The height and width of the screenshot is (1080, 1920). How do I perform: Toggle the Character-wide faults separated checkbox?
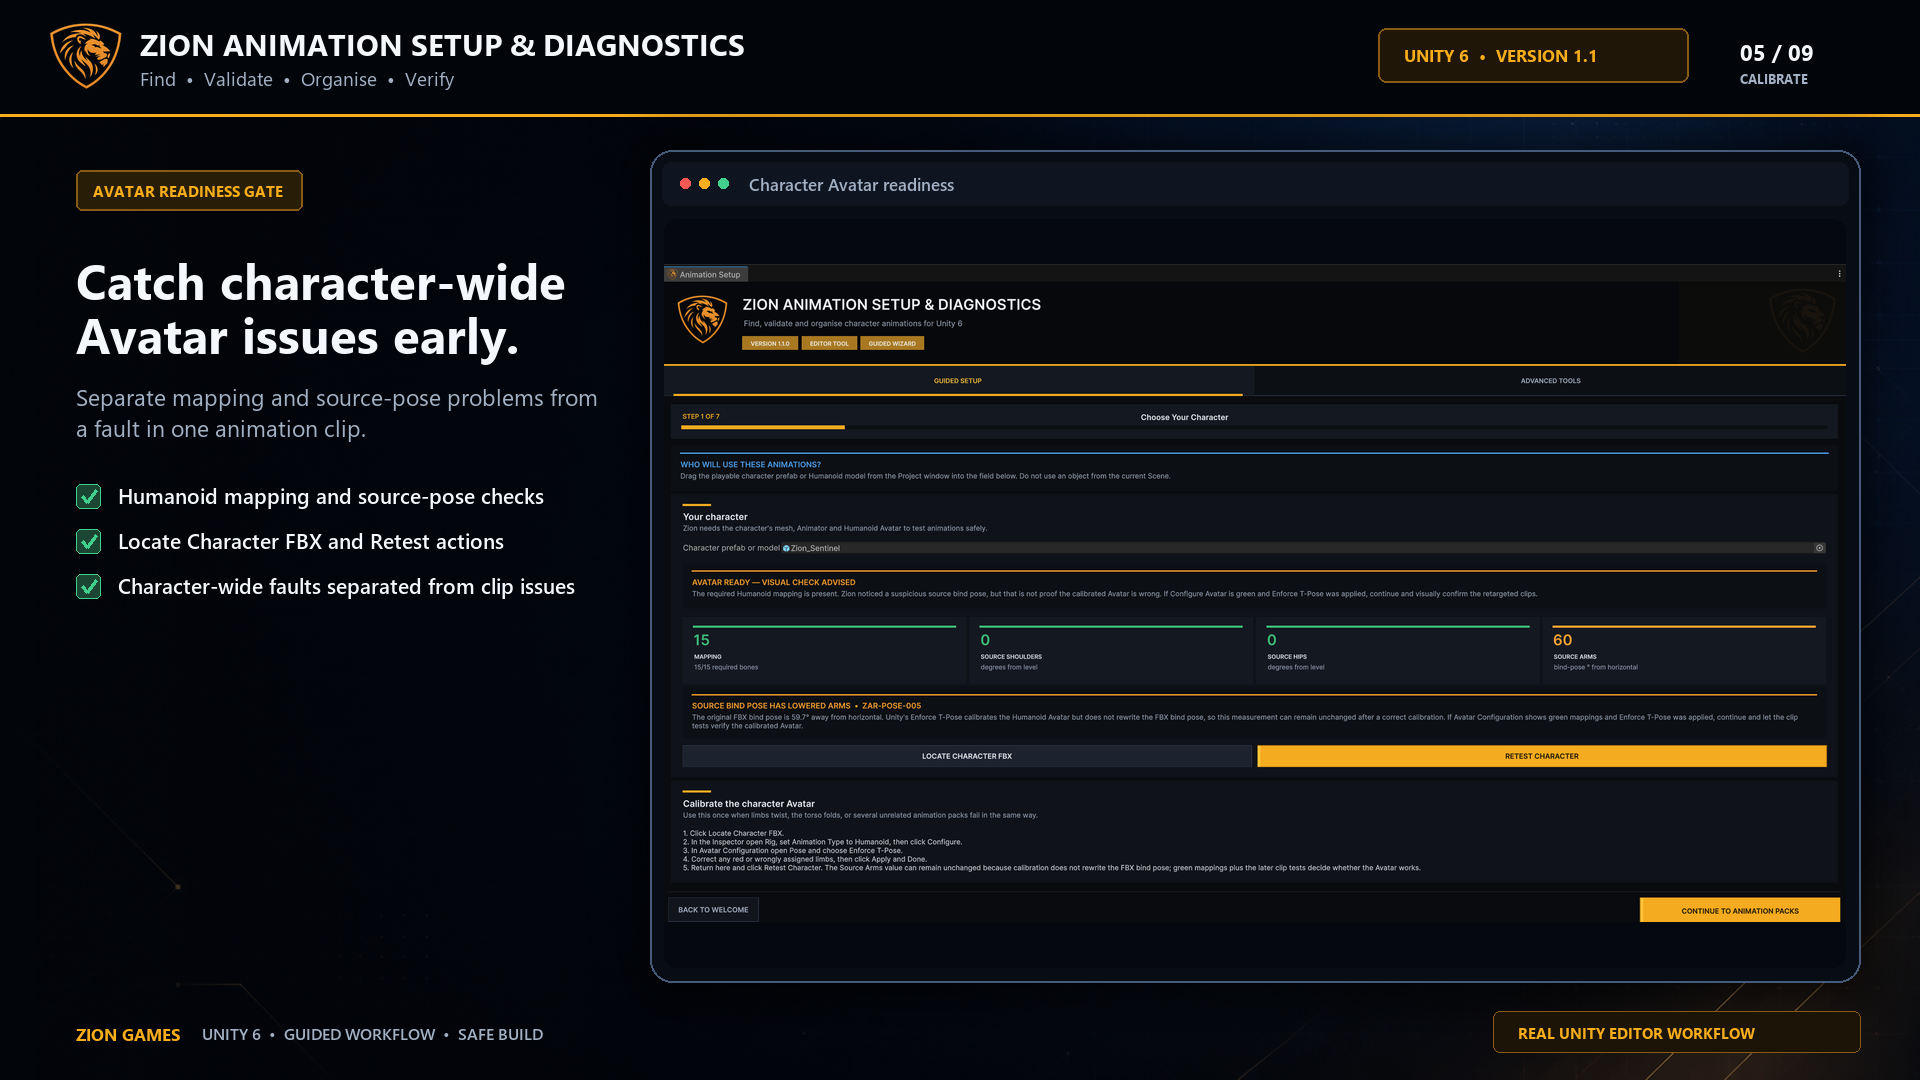89,587
